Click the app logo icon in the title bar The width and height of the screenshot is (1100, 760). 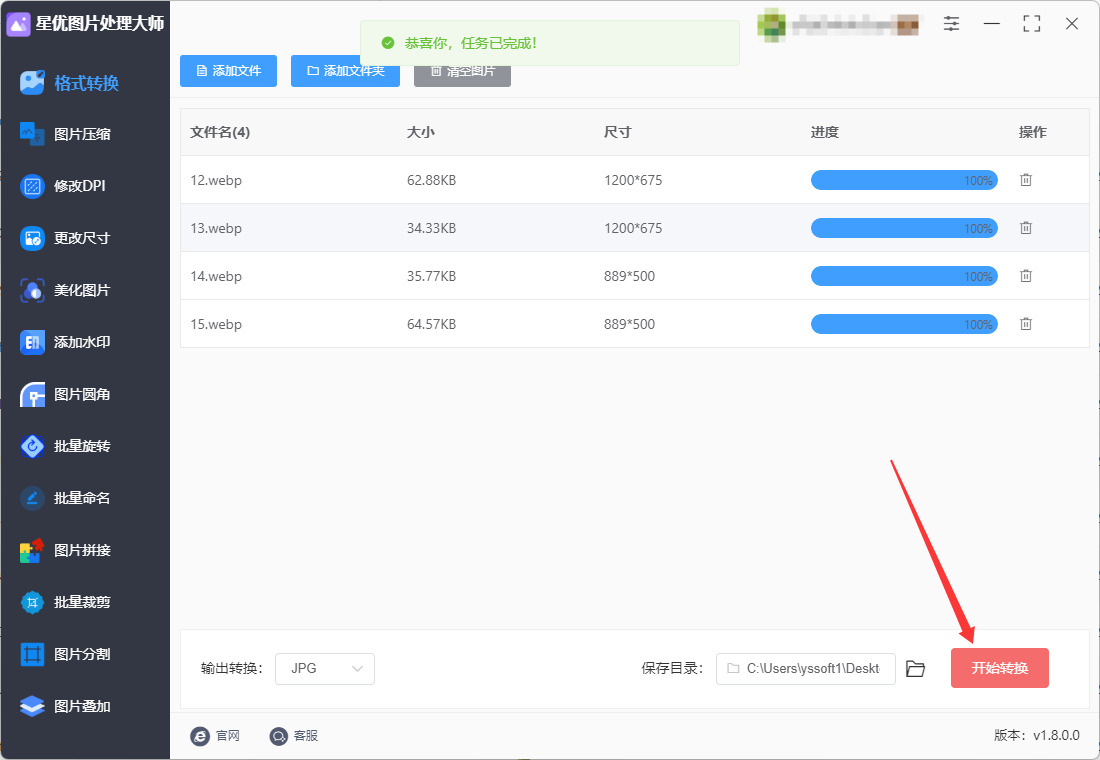click(x=18, y=24)
